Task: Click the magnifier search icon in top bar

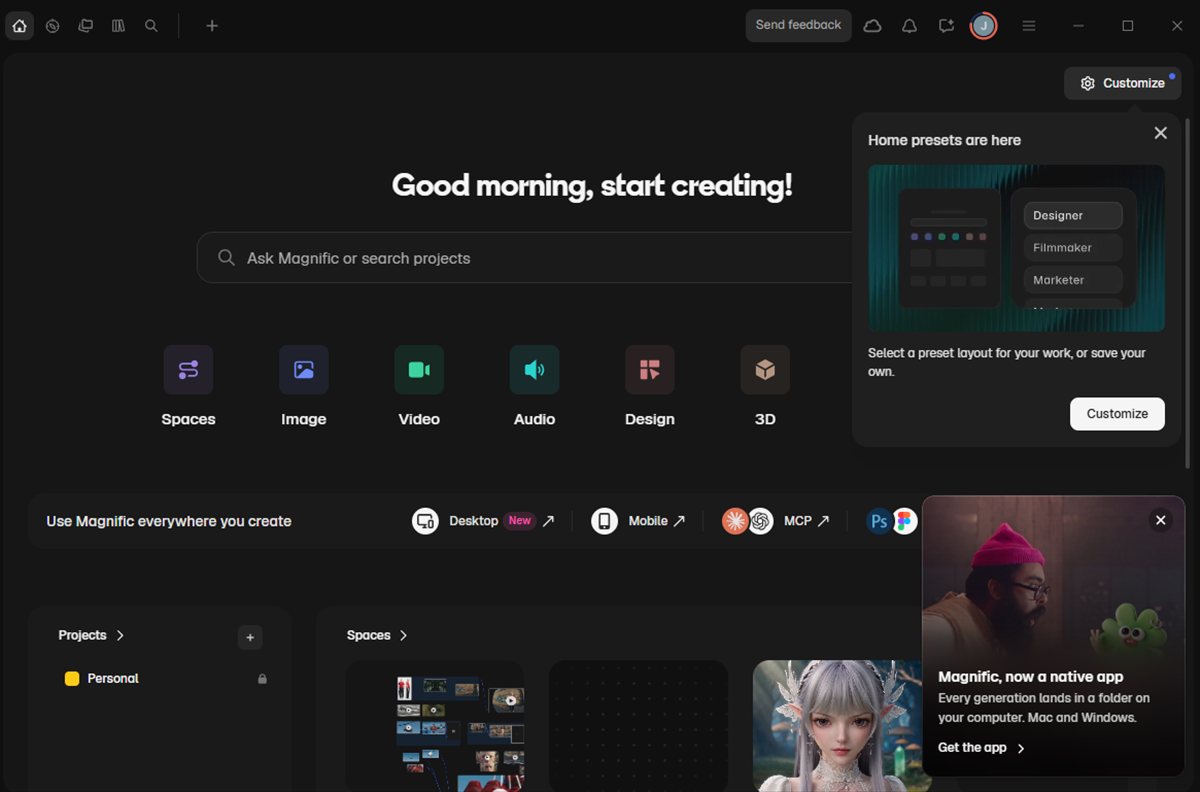Action: pyautogui.click(x=151, y=26)
